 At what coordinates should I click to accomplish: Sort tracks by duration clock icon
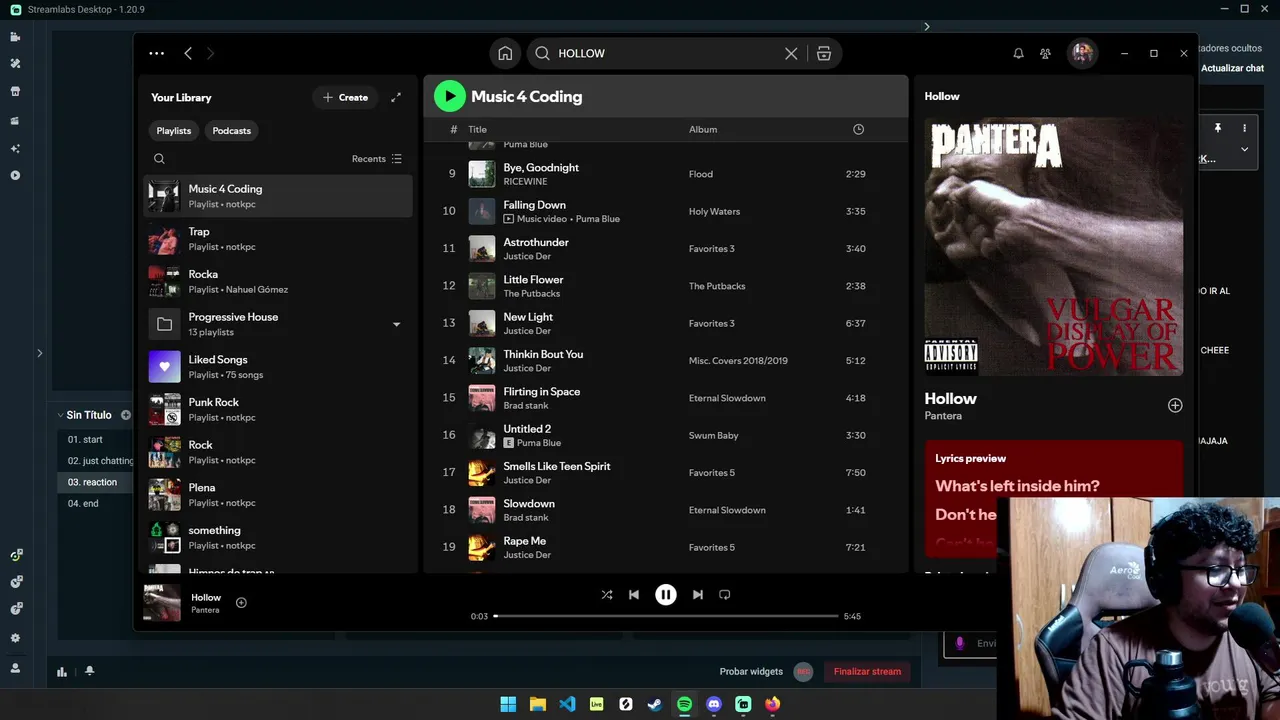pos(858,129)
